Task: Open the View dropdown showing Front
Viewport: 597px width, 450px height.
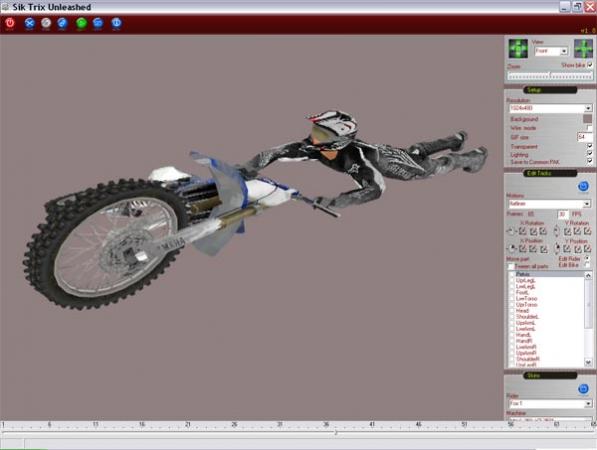Action: (551, 51)
